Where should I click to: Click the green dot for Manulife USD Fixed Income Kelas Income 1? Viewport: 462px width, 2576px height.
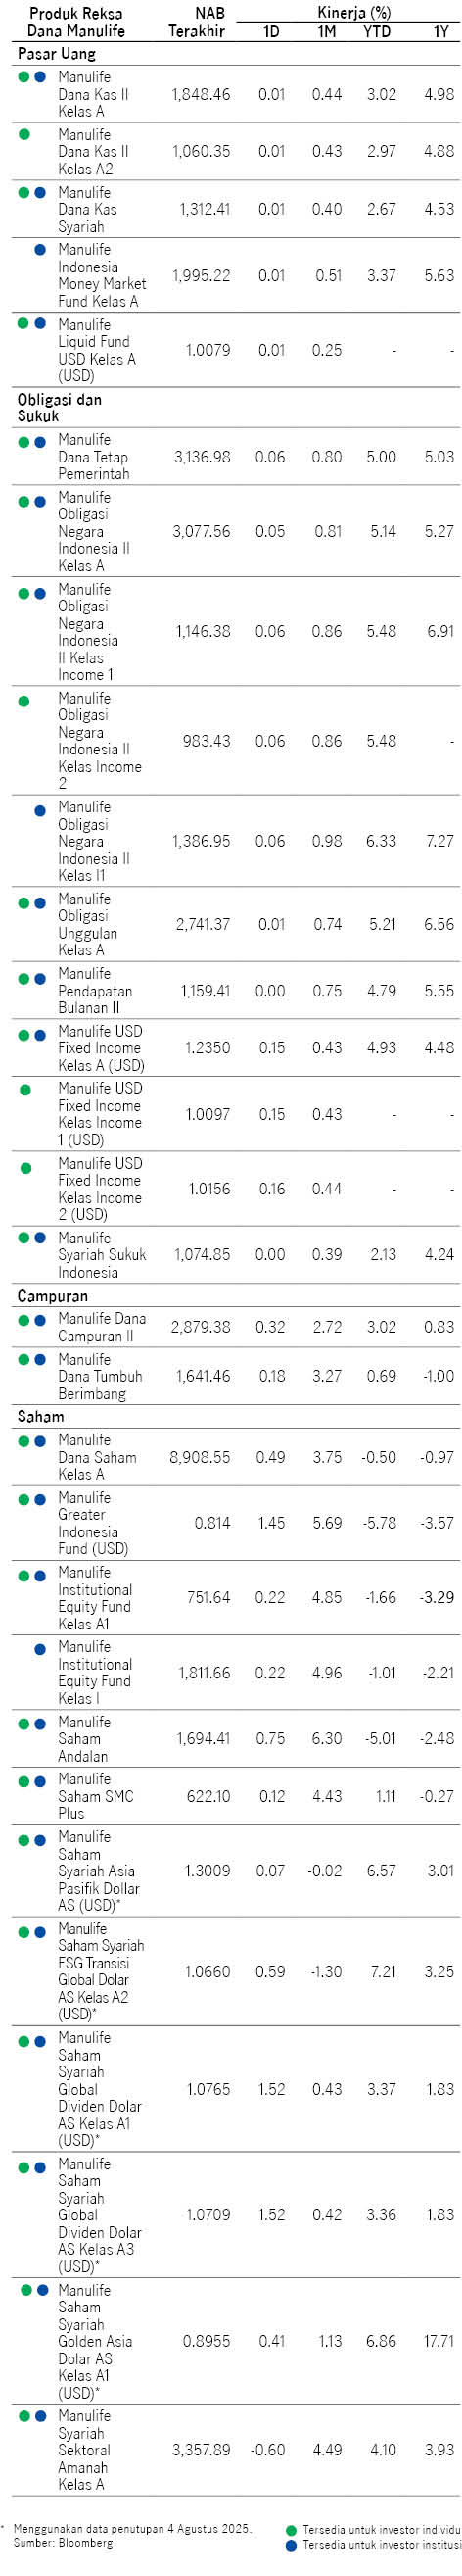[25, 1089]
